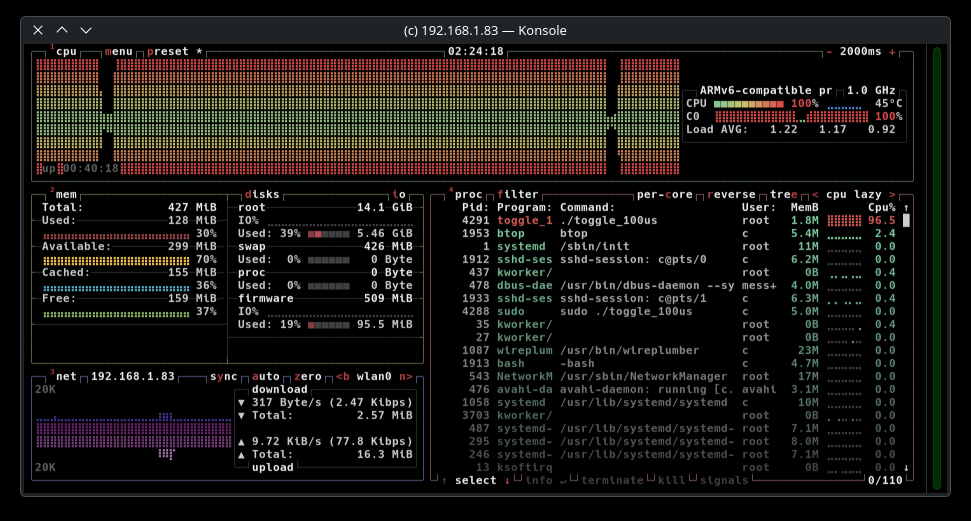This screenshot has height=521, width=971.
Task: Switch to previous network interface with b arrow
Action: point(340,377)
